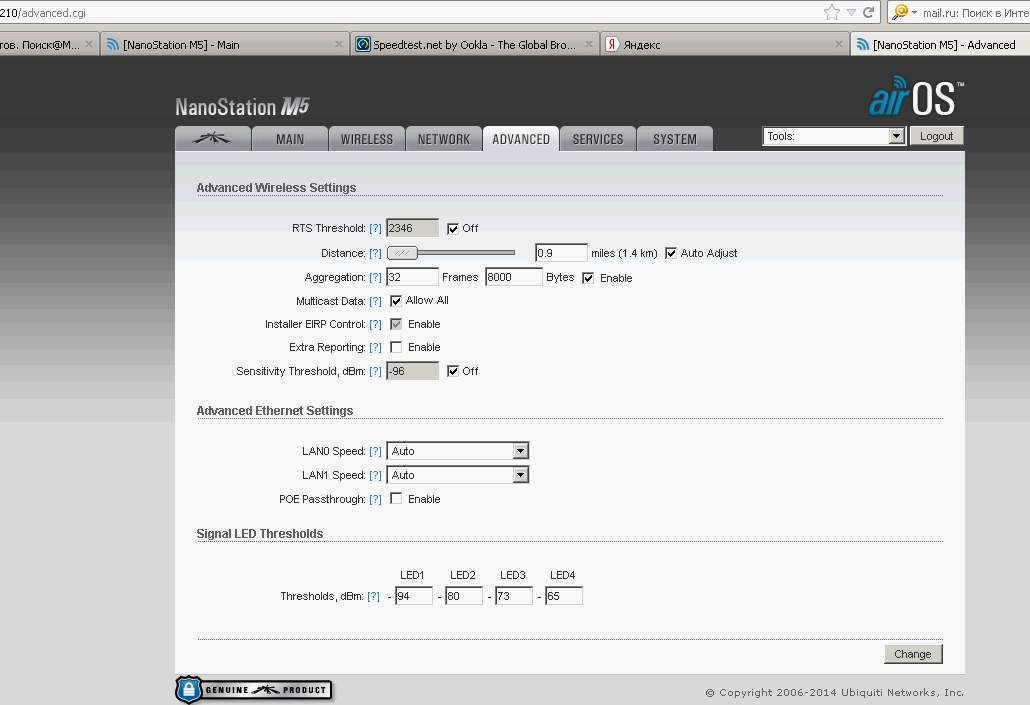Open the address bar history dropdown arrow

point(851,12)
